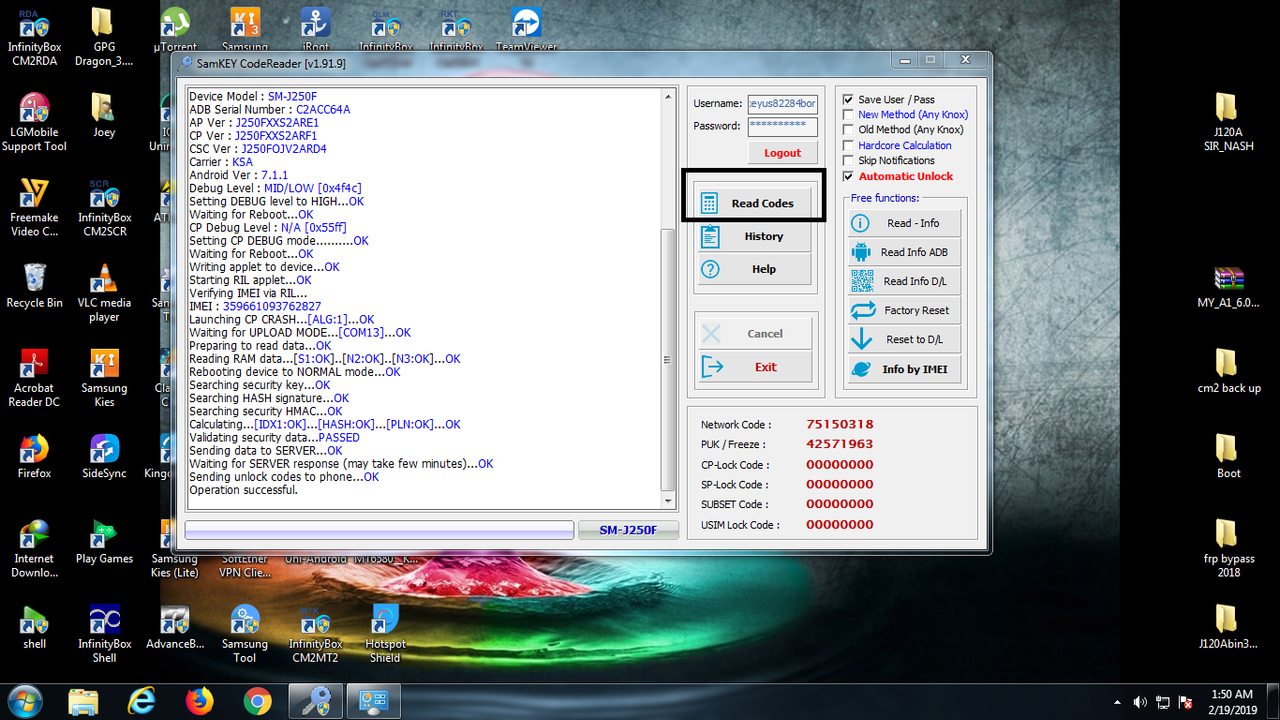Click Info by IMEI button

(x=904, y=369)
